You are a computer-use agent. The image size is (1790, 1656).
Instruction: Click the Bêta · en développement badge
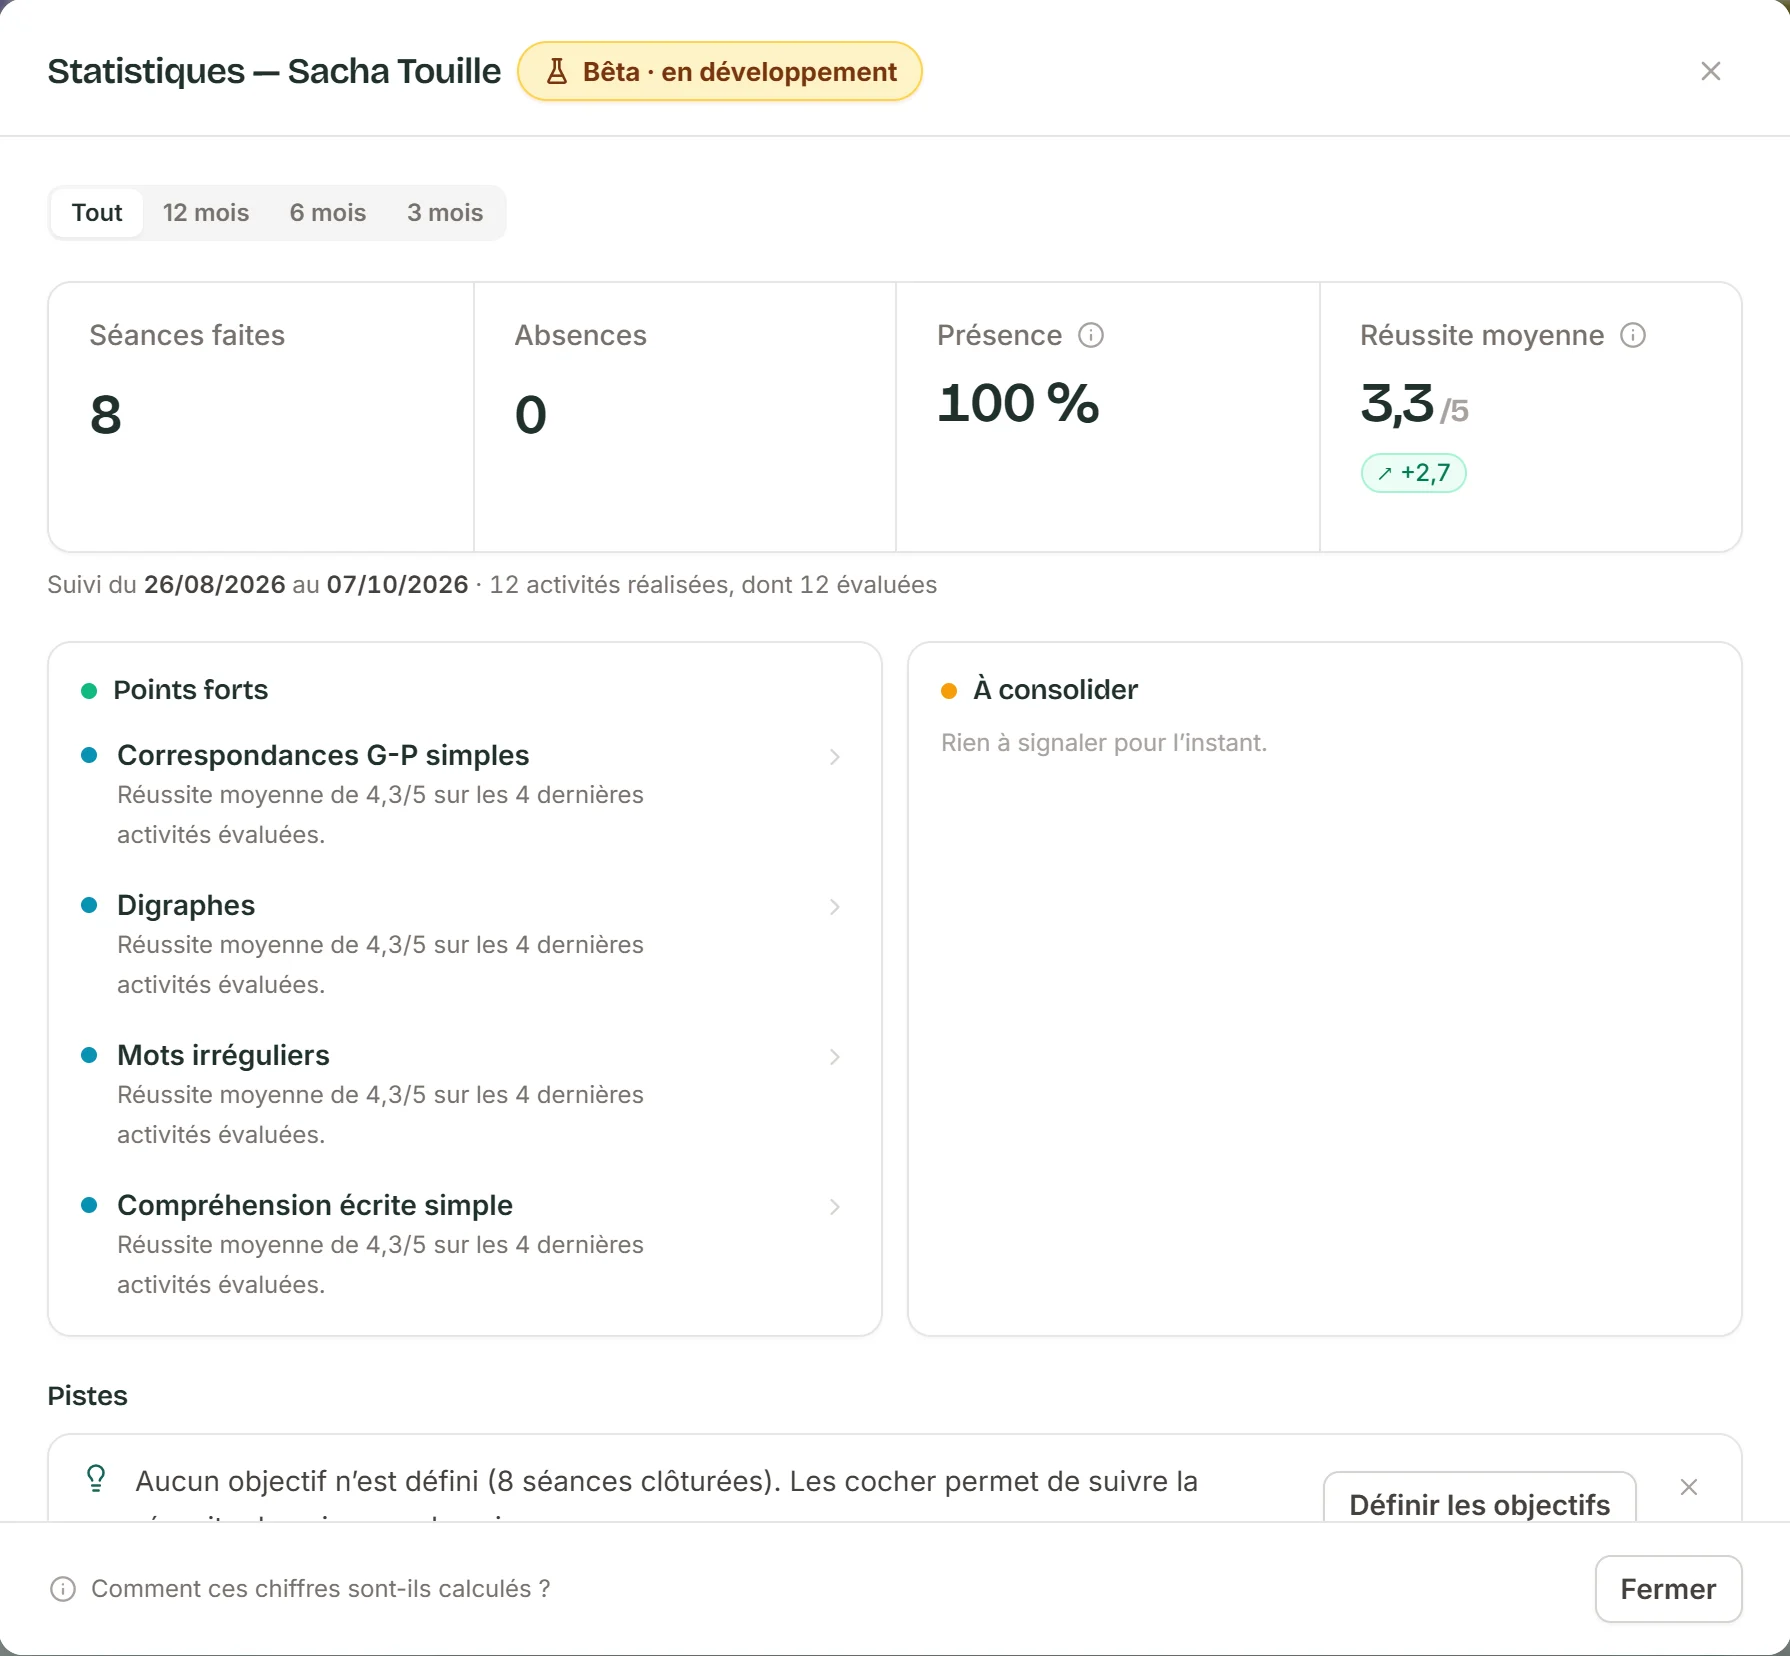click(x=719, y=72)
